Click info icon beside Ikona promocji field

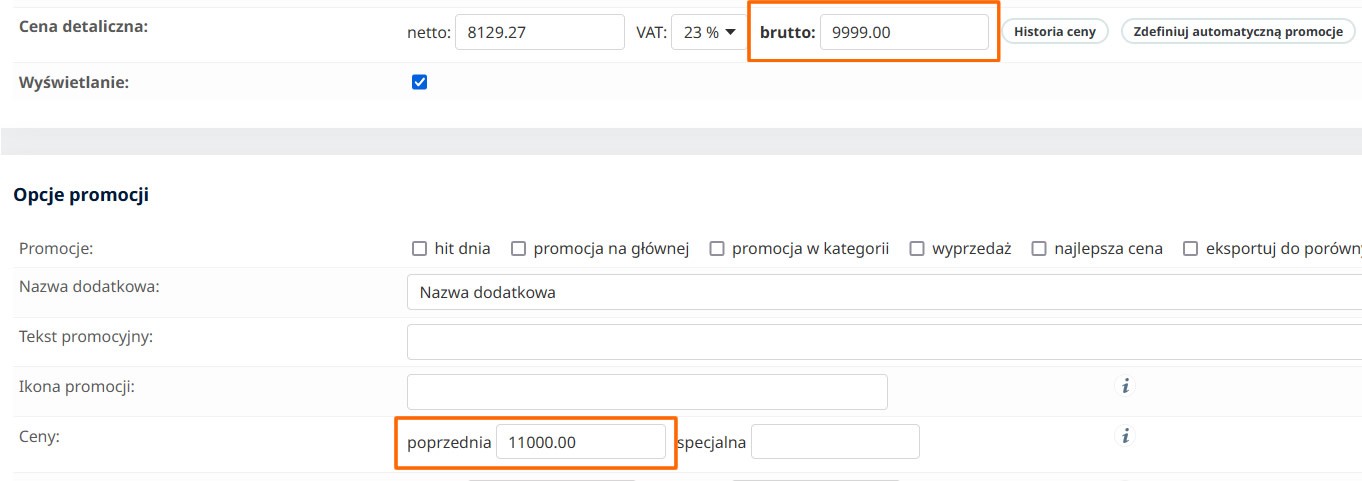point(1125,386)
